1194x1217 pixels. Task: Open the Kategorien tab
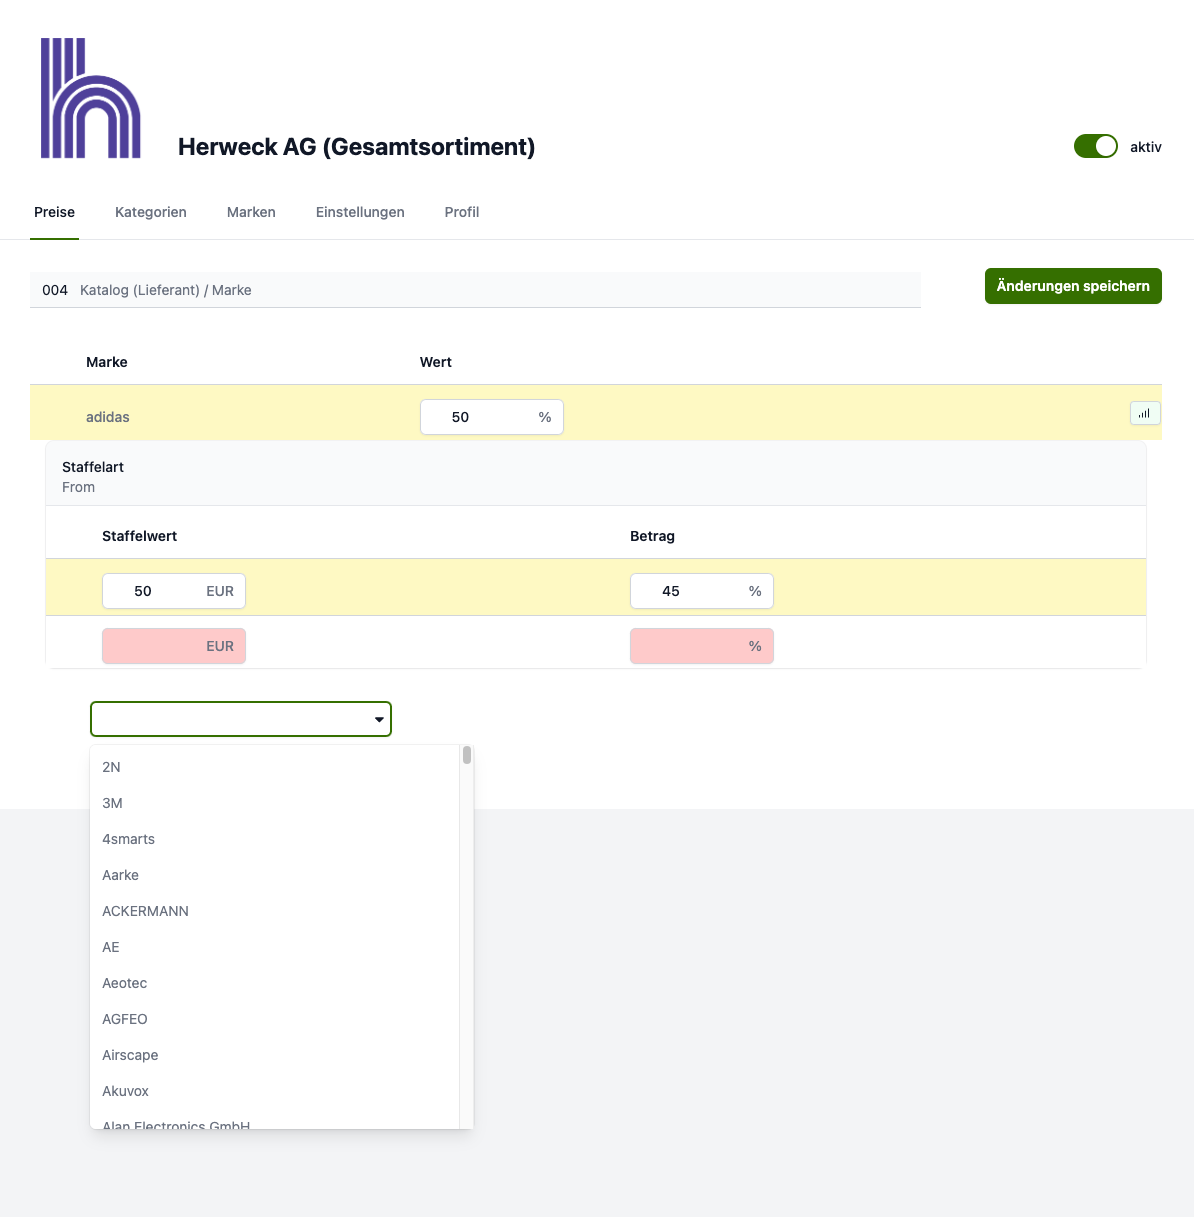pyautogui.click(x=151, y=212)
